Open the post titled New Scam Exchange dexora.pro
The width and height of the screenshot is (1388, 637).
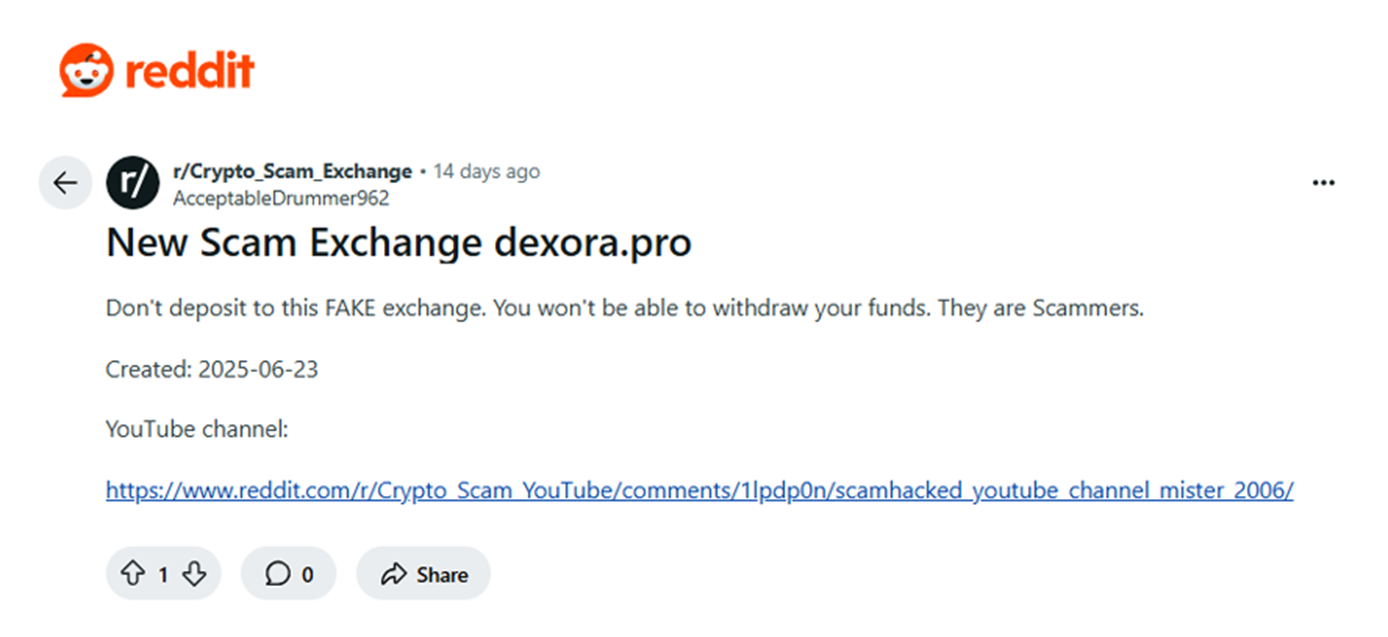coord(398,241)
